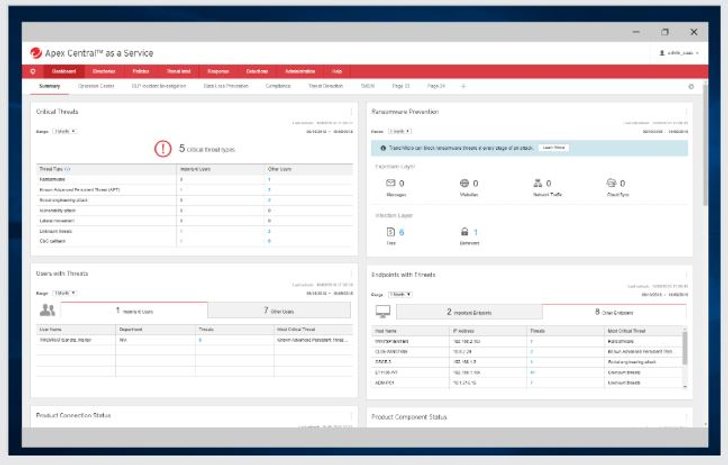Screen dimensions: 728x465
Task: Open Range dropdown in Critical Threats widget
Action: pyautogui.click(x=65, y=131)
